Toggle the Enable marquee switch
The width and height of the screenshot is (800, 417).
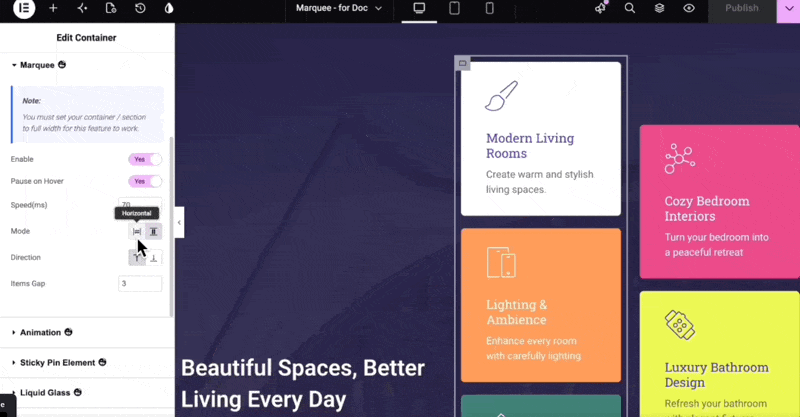(x=145, y=159)
